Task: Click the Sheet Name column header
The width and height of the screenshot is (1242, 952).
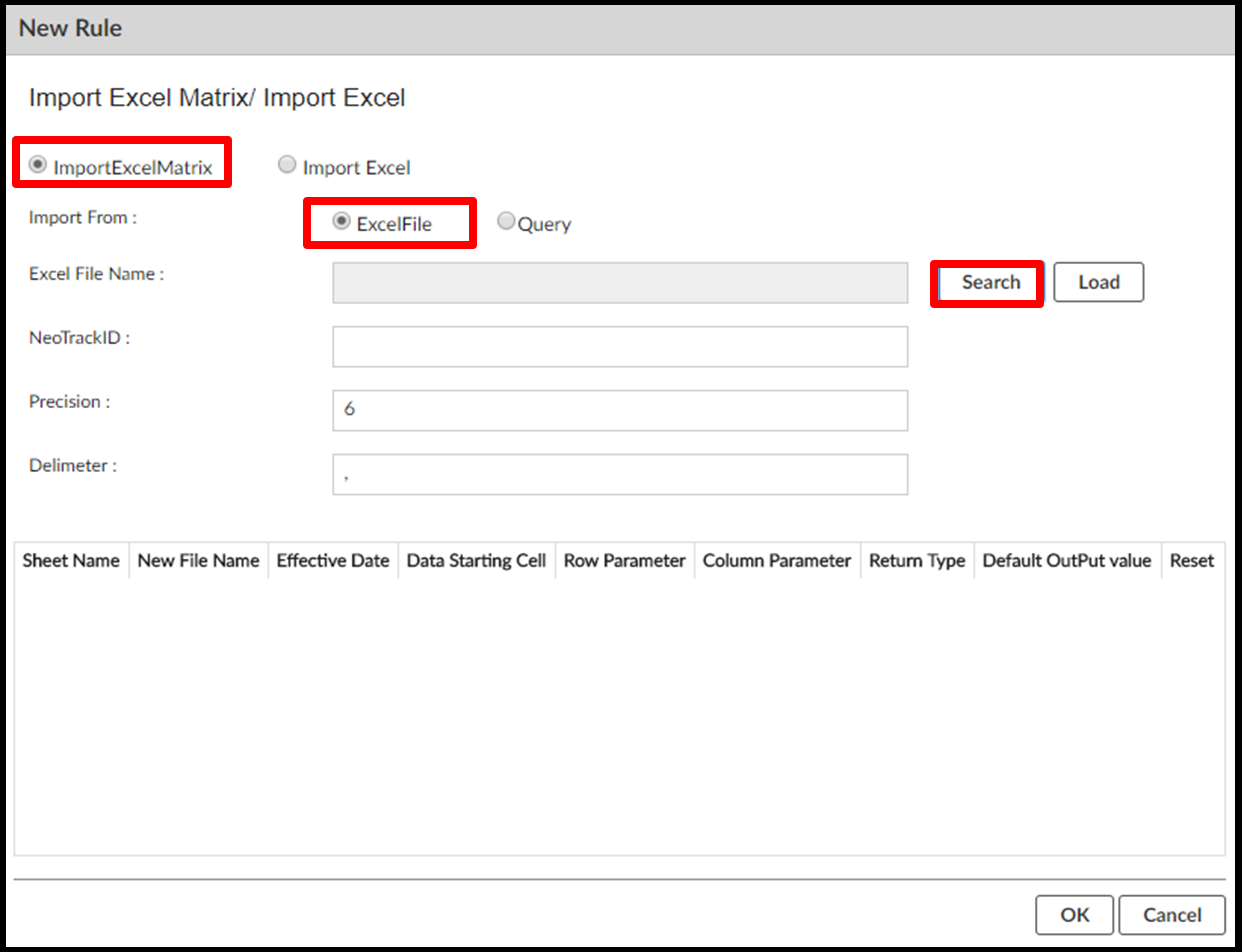Action: click(71, 561)
